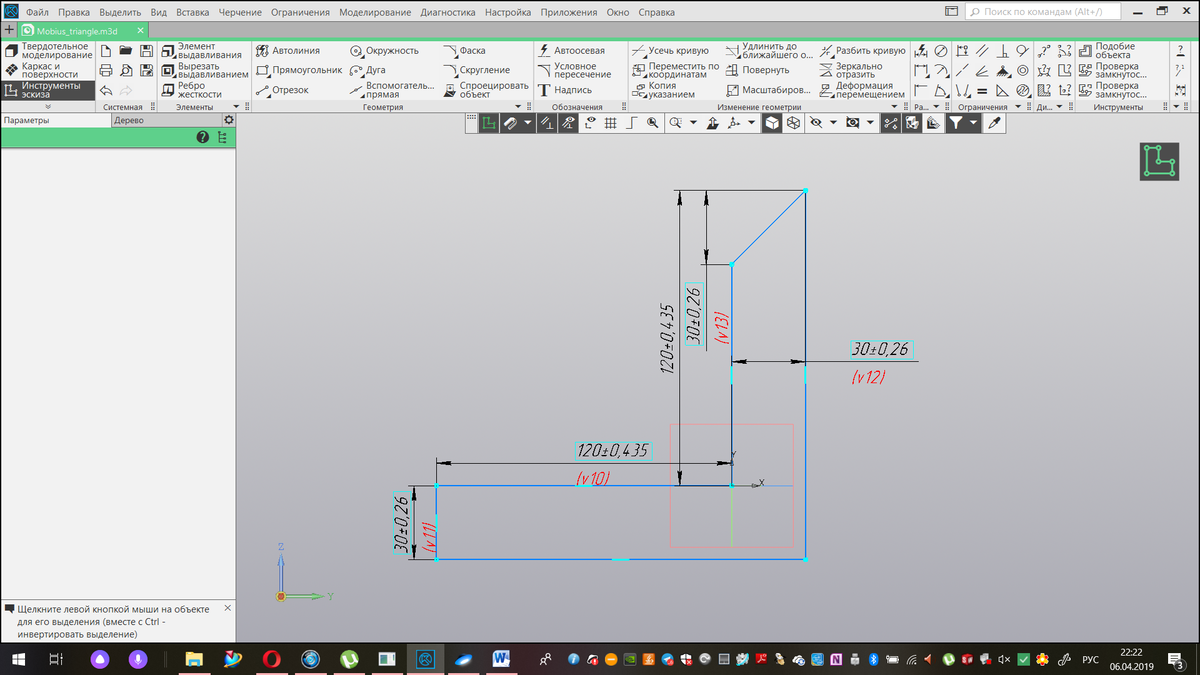Choose the Вырезать выдавливанием cut tool
Image resolution: width=1200 pixels, height=675 pixels.
pos(205,70)
